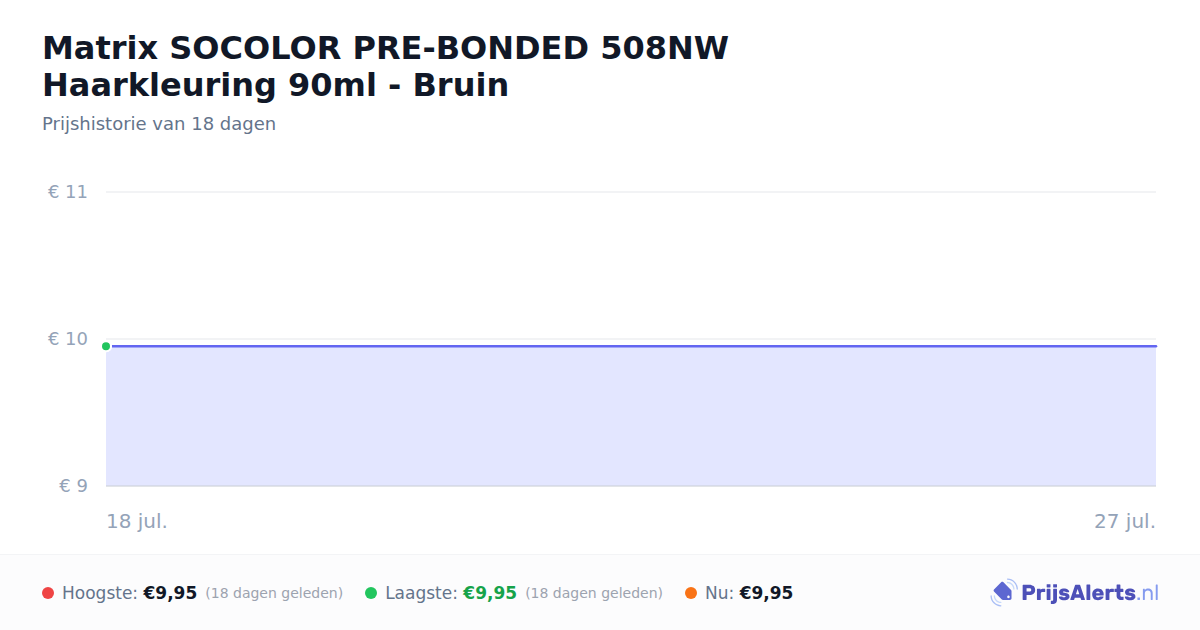Click '18 dagen geleden' next to Laagste
Image resolution: width=1200 pixels, height=630 pixels.
594,593
